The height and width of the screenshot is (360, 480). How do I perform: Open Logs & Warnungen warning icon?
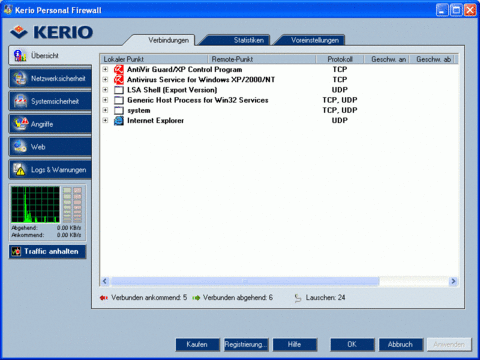(x=20, y=170)
